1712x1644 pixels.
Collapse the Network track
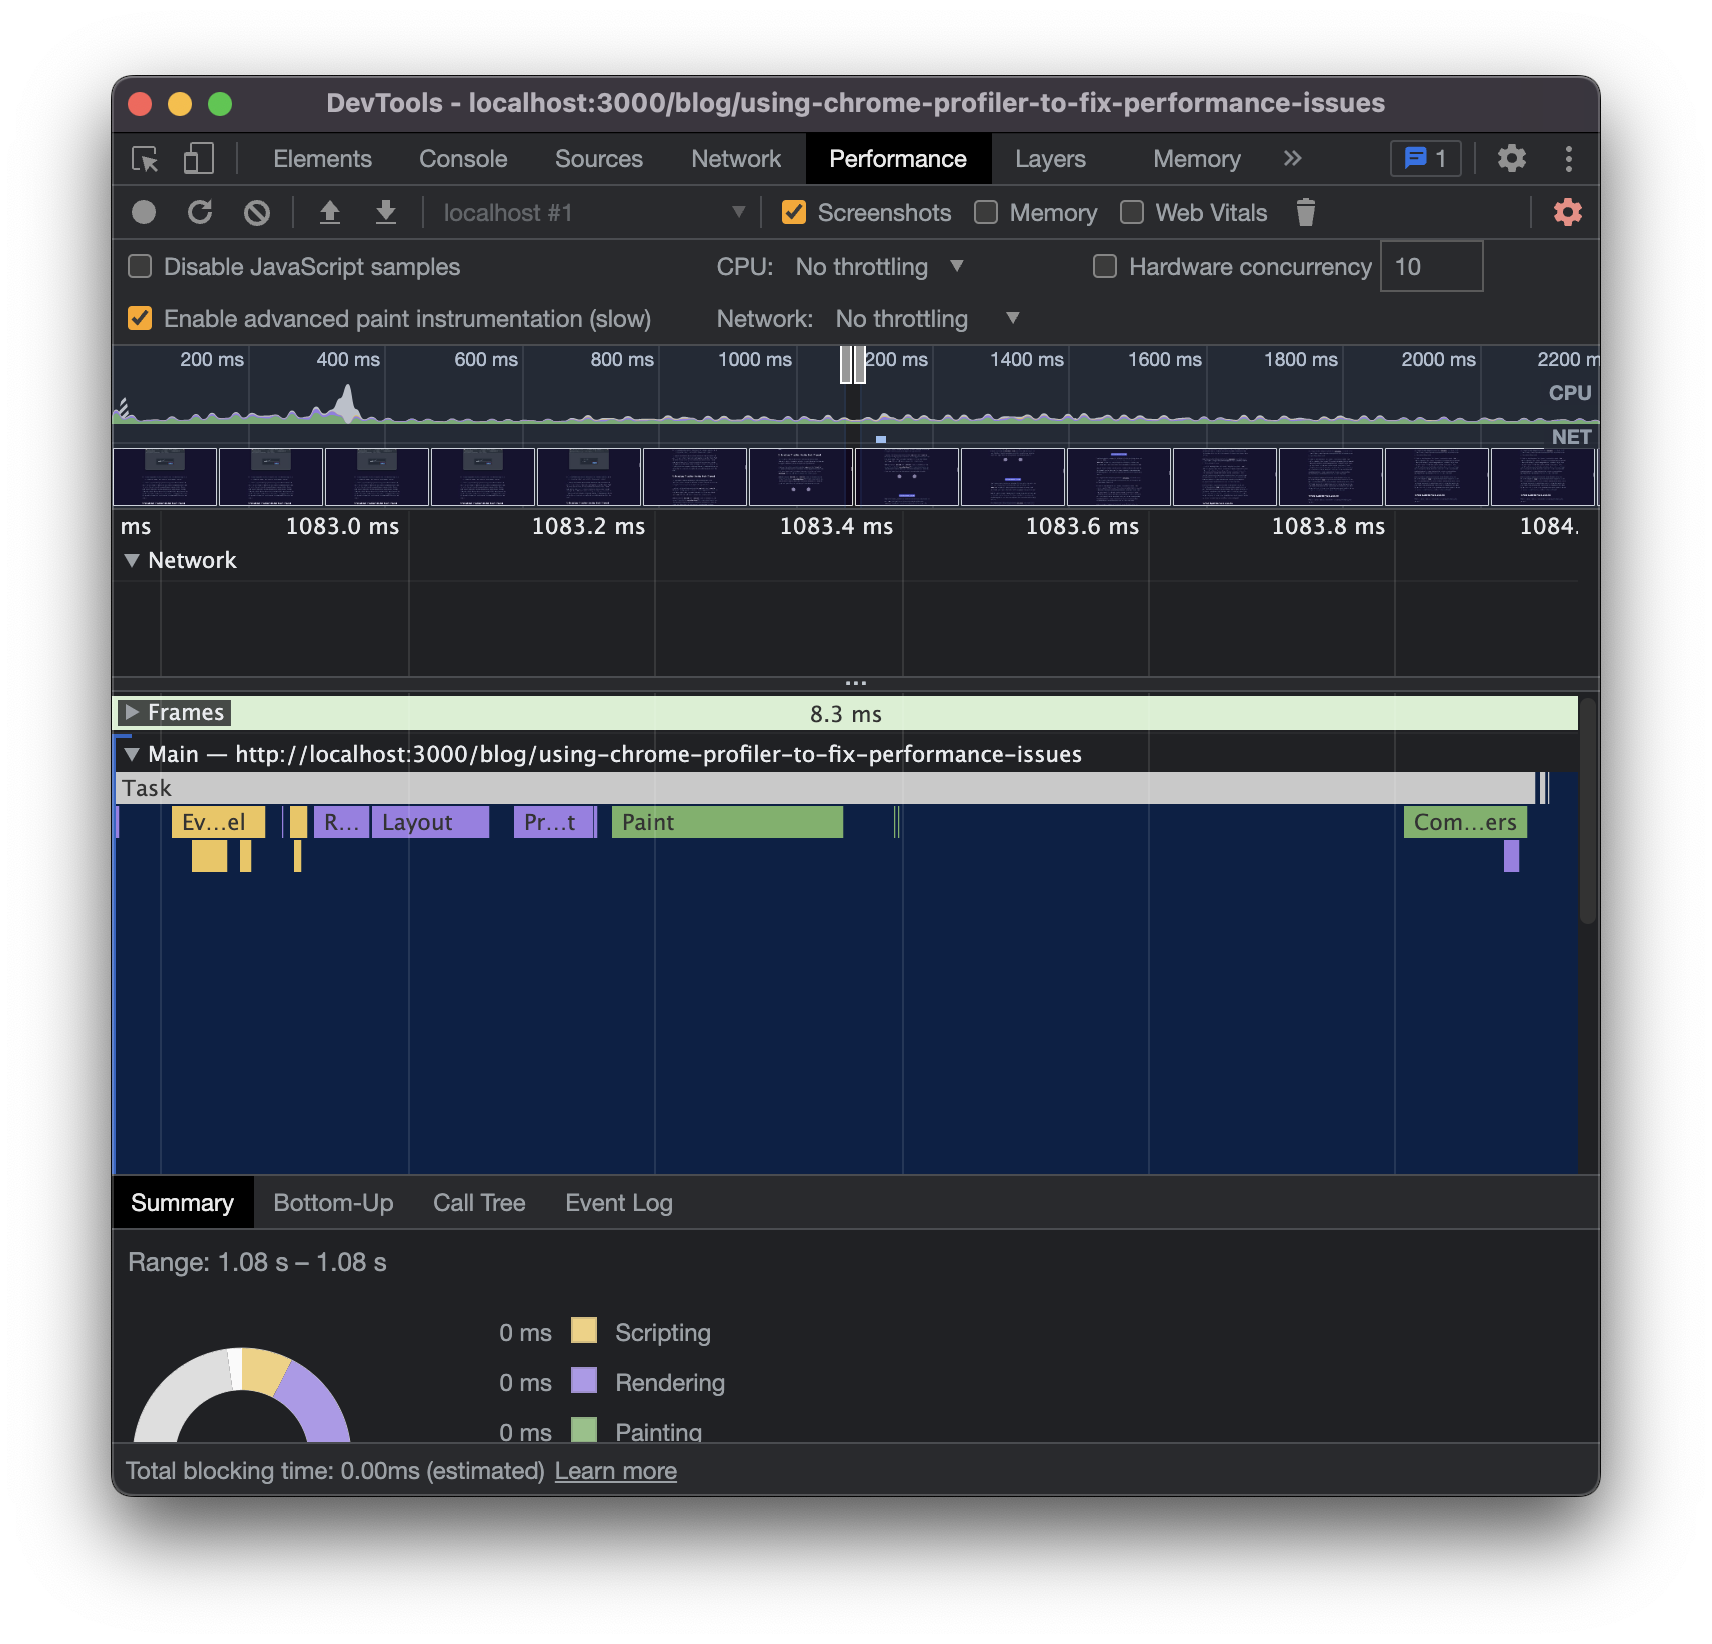(132, 561)
